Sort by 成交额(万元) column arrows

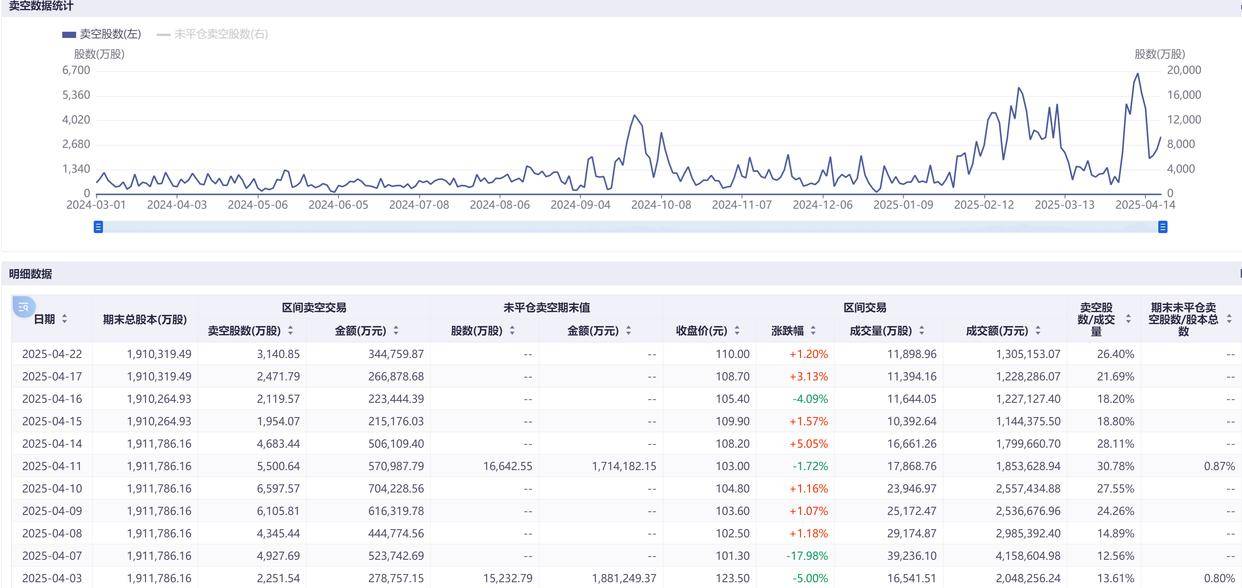(x=1037, y=331)
